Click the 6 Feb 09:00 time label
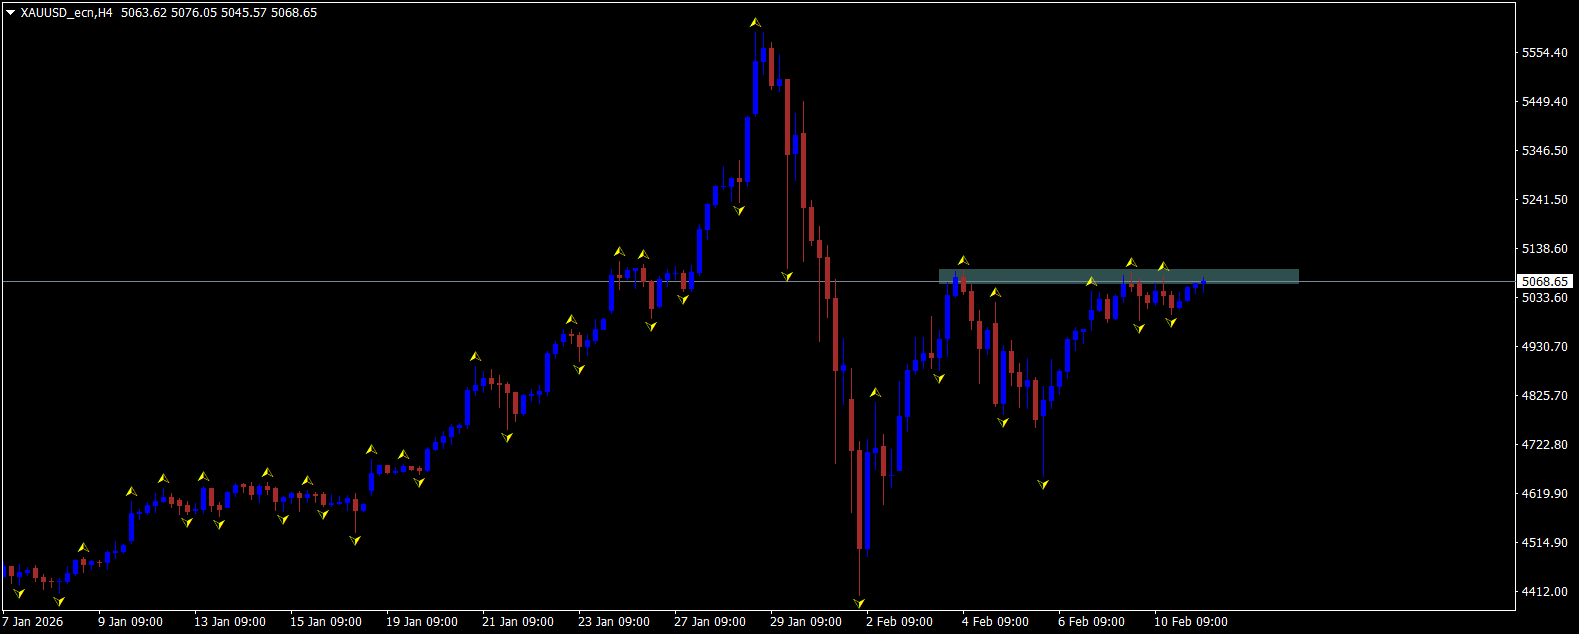1579x634 pixels. [1091, 622]
